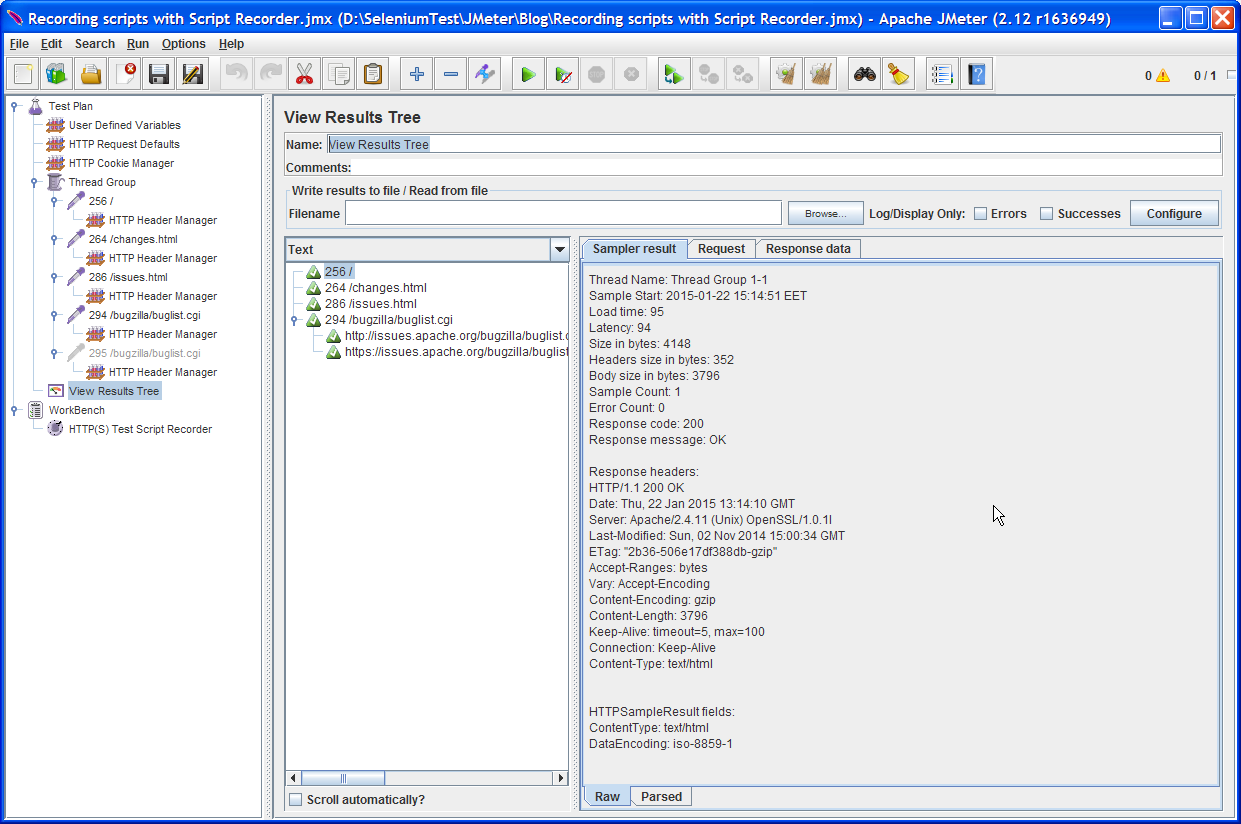
Task: Click the Undo arrow icon
Action: coord(237,74)
